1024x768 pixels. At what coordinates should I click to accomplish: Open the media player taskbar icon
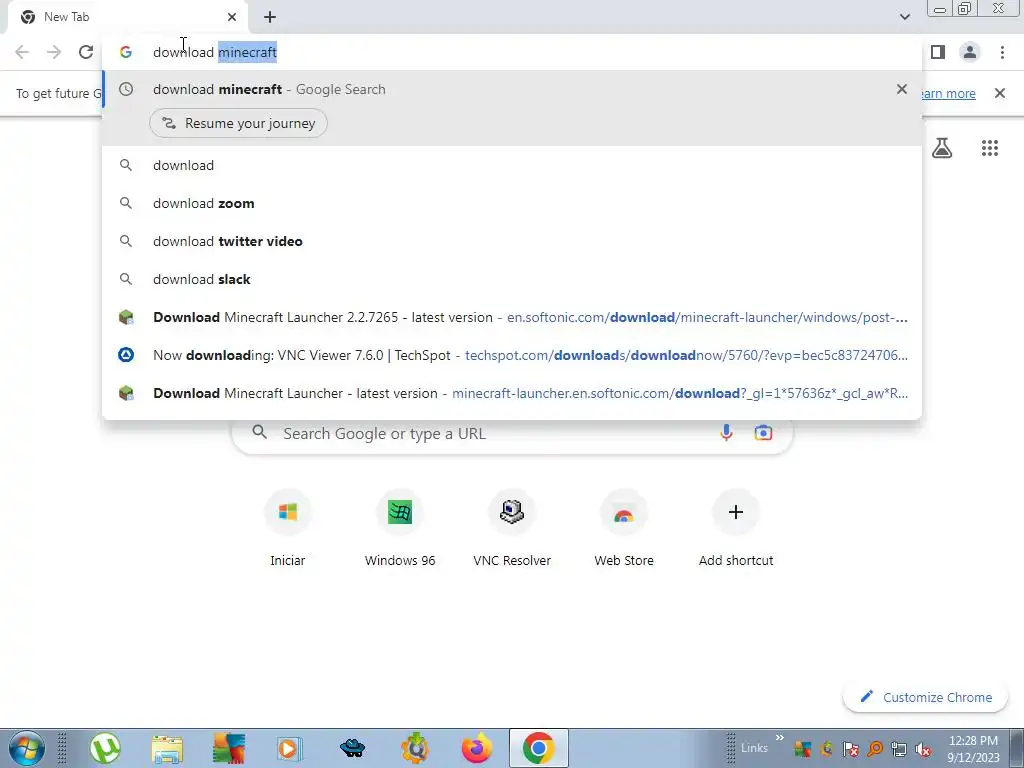[290, 748]
